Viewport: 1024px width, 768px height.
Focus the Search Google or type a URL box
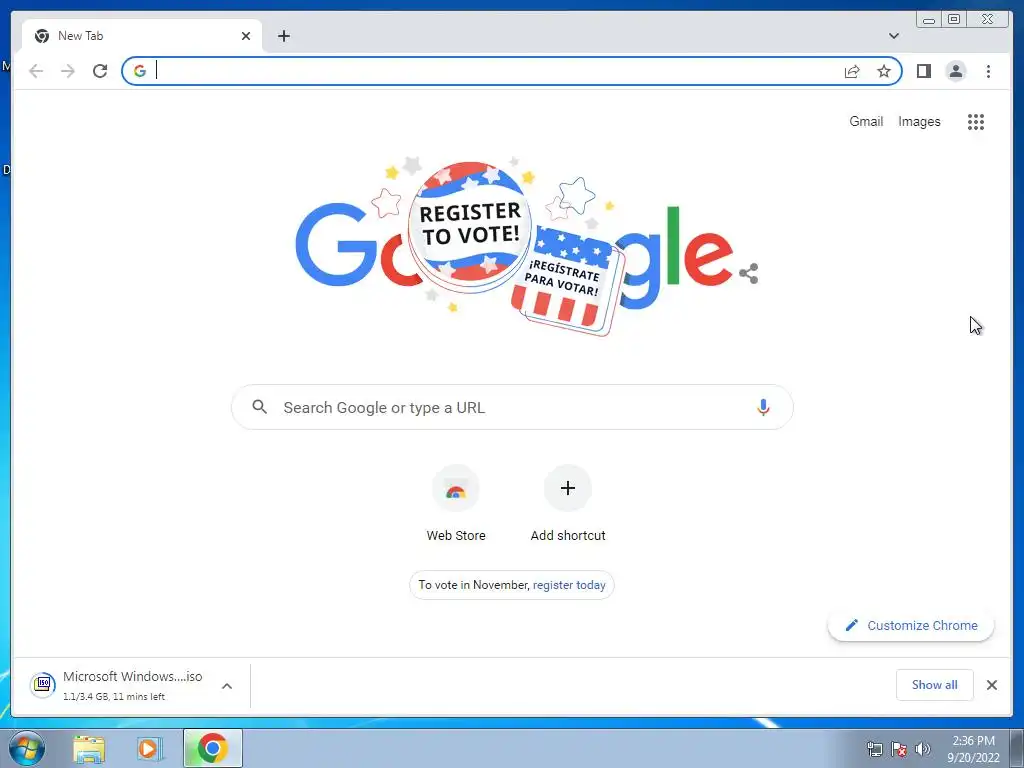512,408
